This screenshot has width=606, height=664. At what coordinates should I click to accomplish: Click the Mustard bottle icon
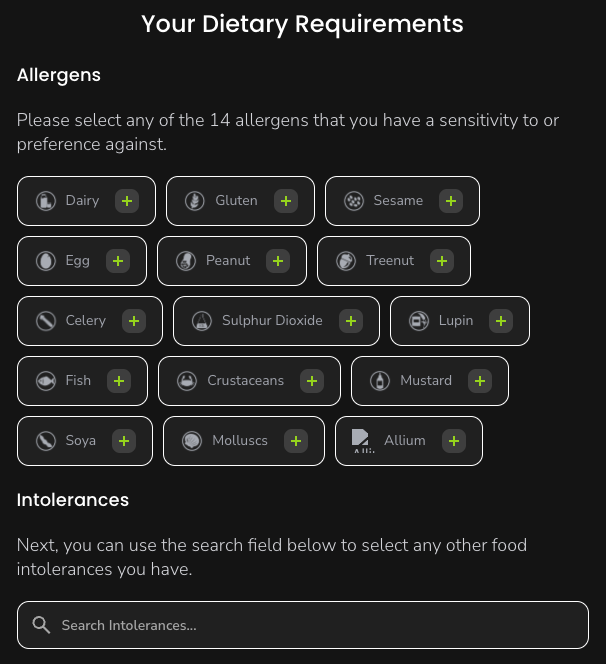[379, 381]
